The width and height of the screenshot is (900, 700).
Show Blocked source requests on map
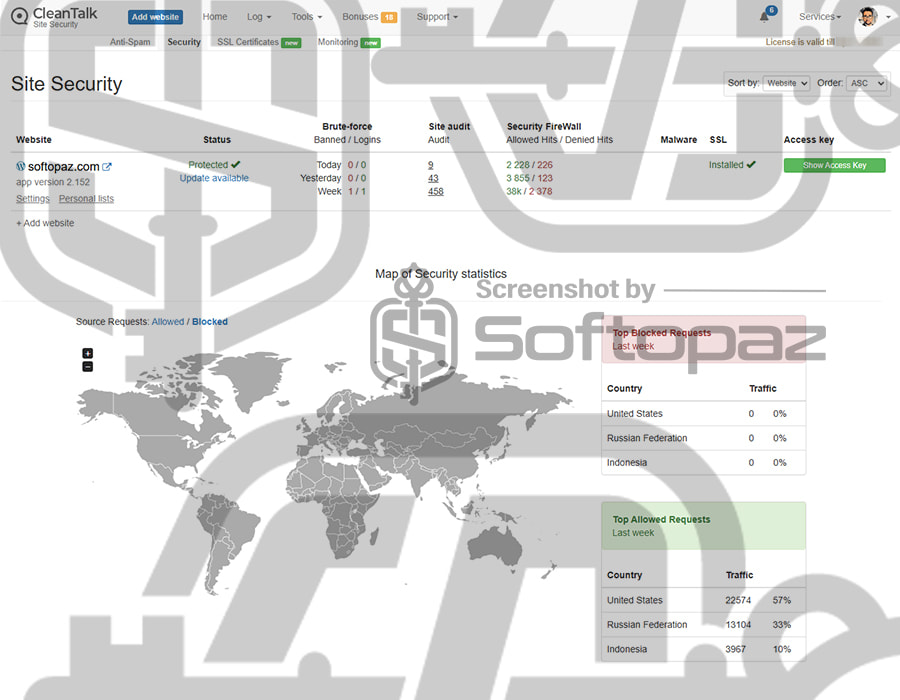point(210,322)
